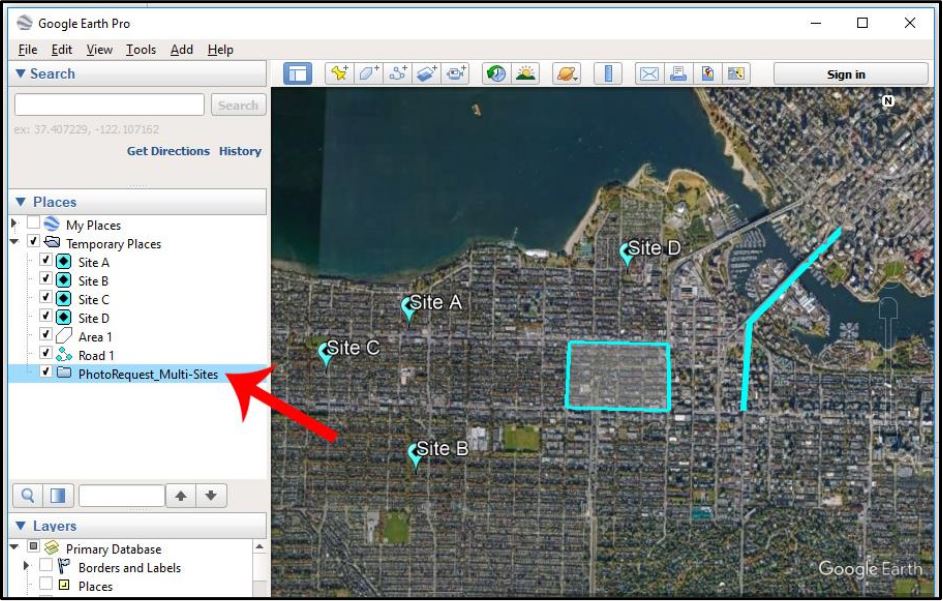Click the Site C placemark on the map
This screenshot has width=943, height=601.
(325, 354)
